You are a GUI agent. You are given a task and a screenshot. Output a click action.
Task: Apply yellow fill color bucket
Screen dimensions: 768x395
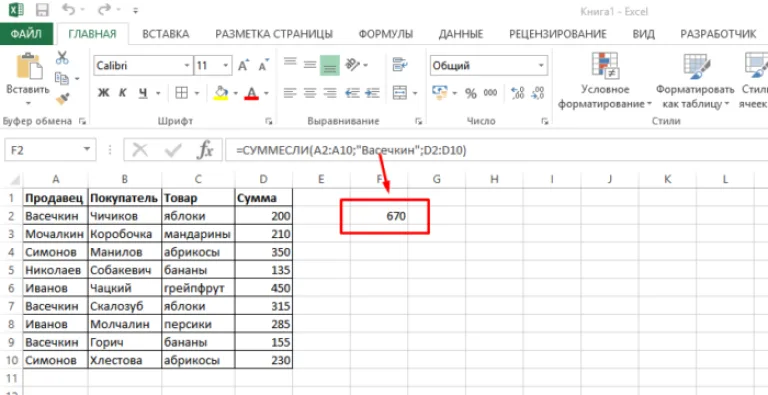point(221,93)
